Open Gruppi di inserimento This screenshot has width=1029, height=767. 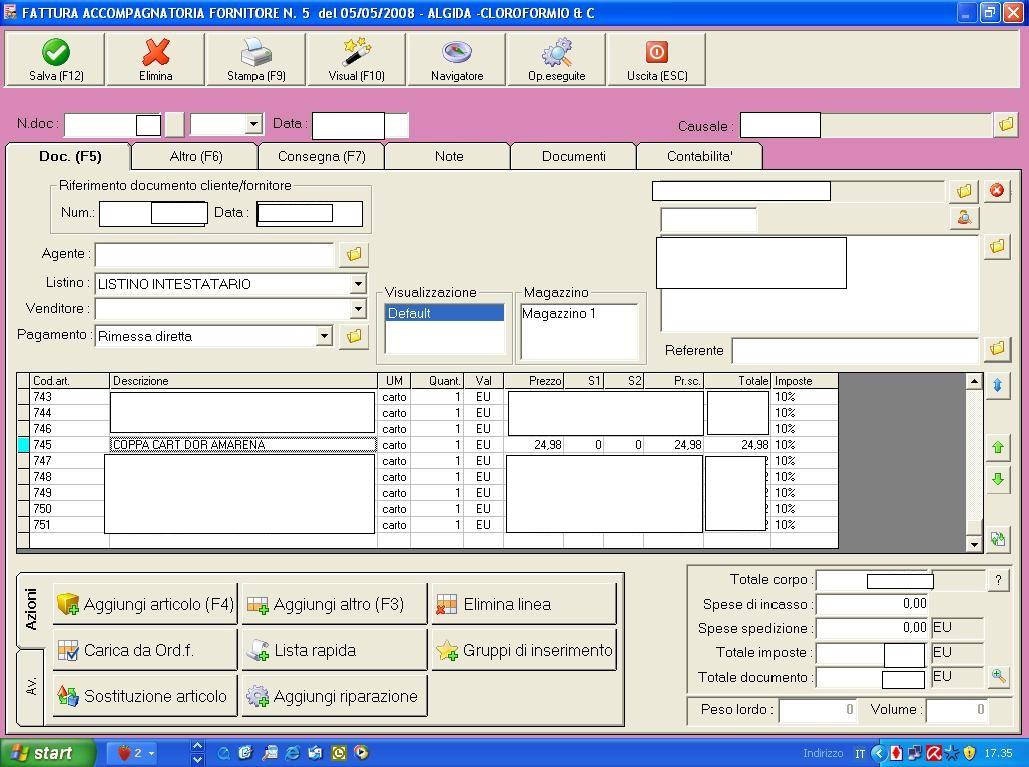(524, 650)
